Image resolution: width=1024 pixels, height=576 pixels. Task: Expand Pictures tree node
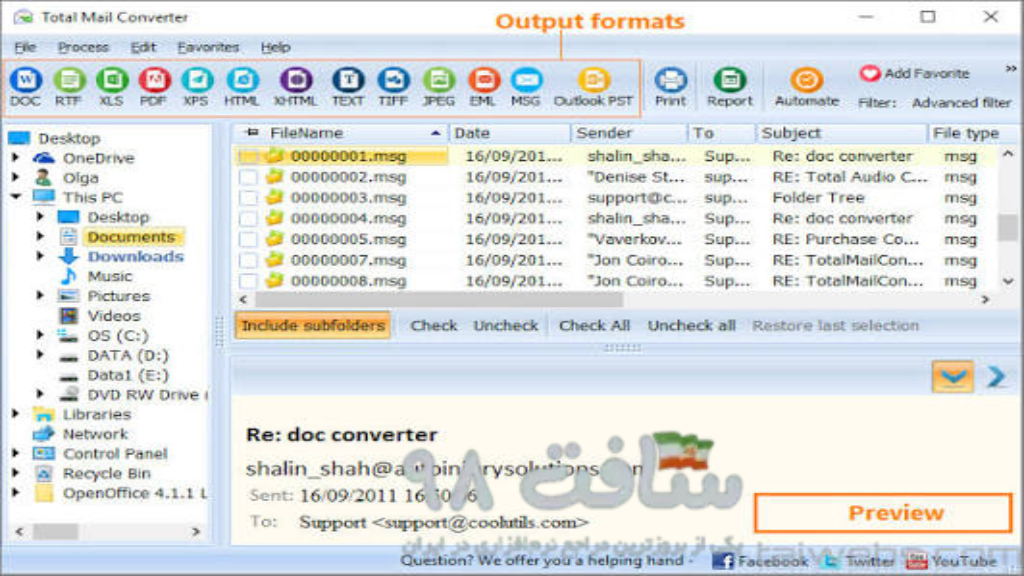coord(40,295)
